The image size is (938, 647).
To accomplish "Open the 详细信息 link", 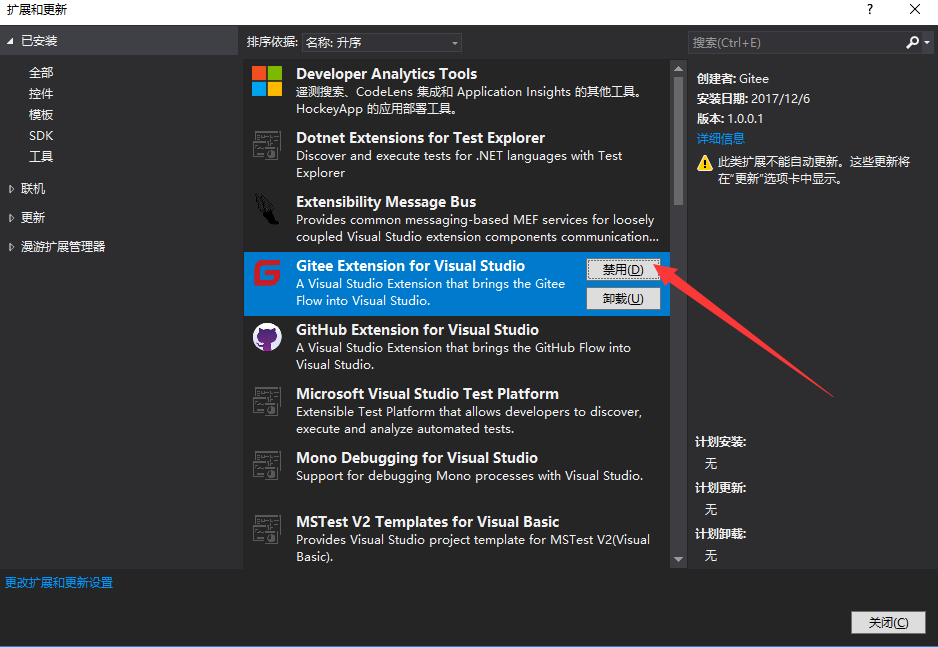I will pyautogui.click(x=720, y=139).
